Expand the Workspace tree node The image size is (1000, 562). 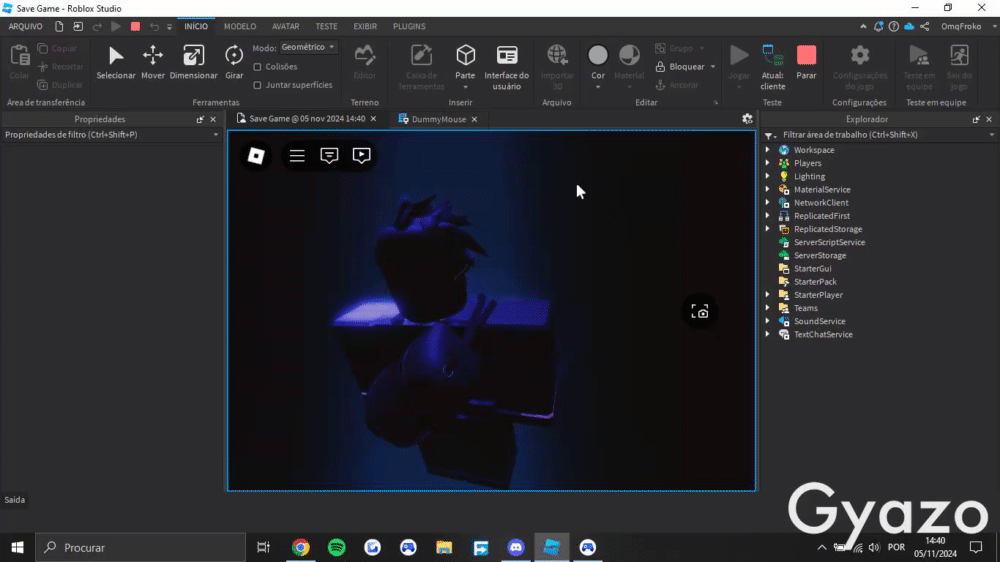(768, 150)
